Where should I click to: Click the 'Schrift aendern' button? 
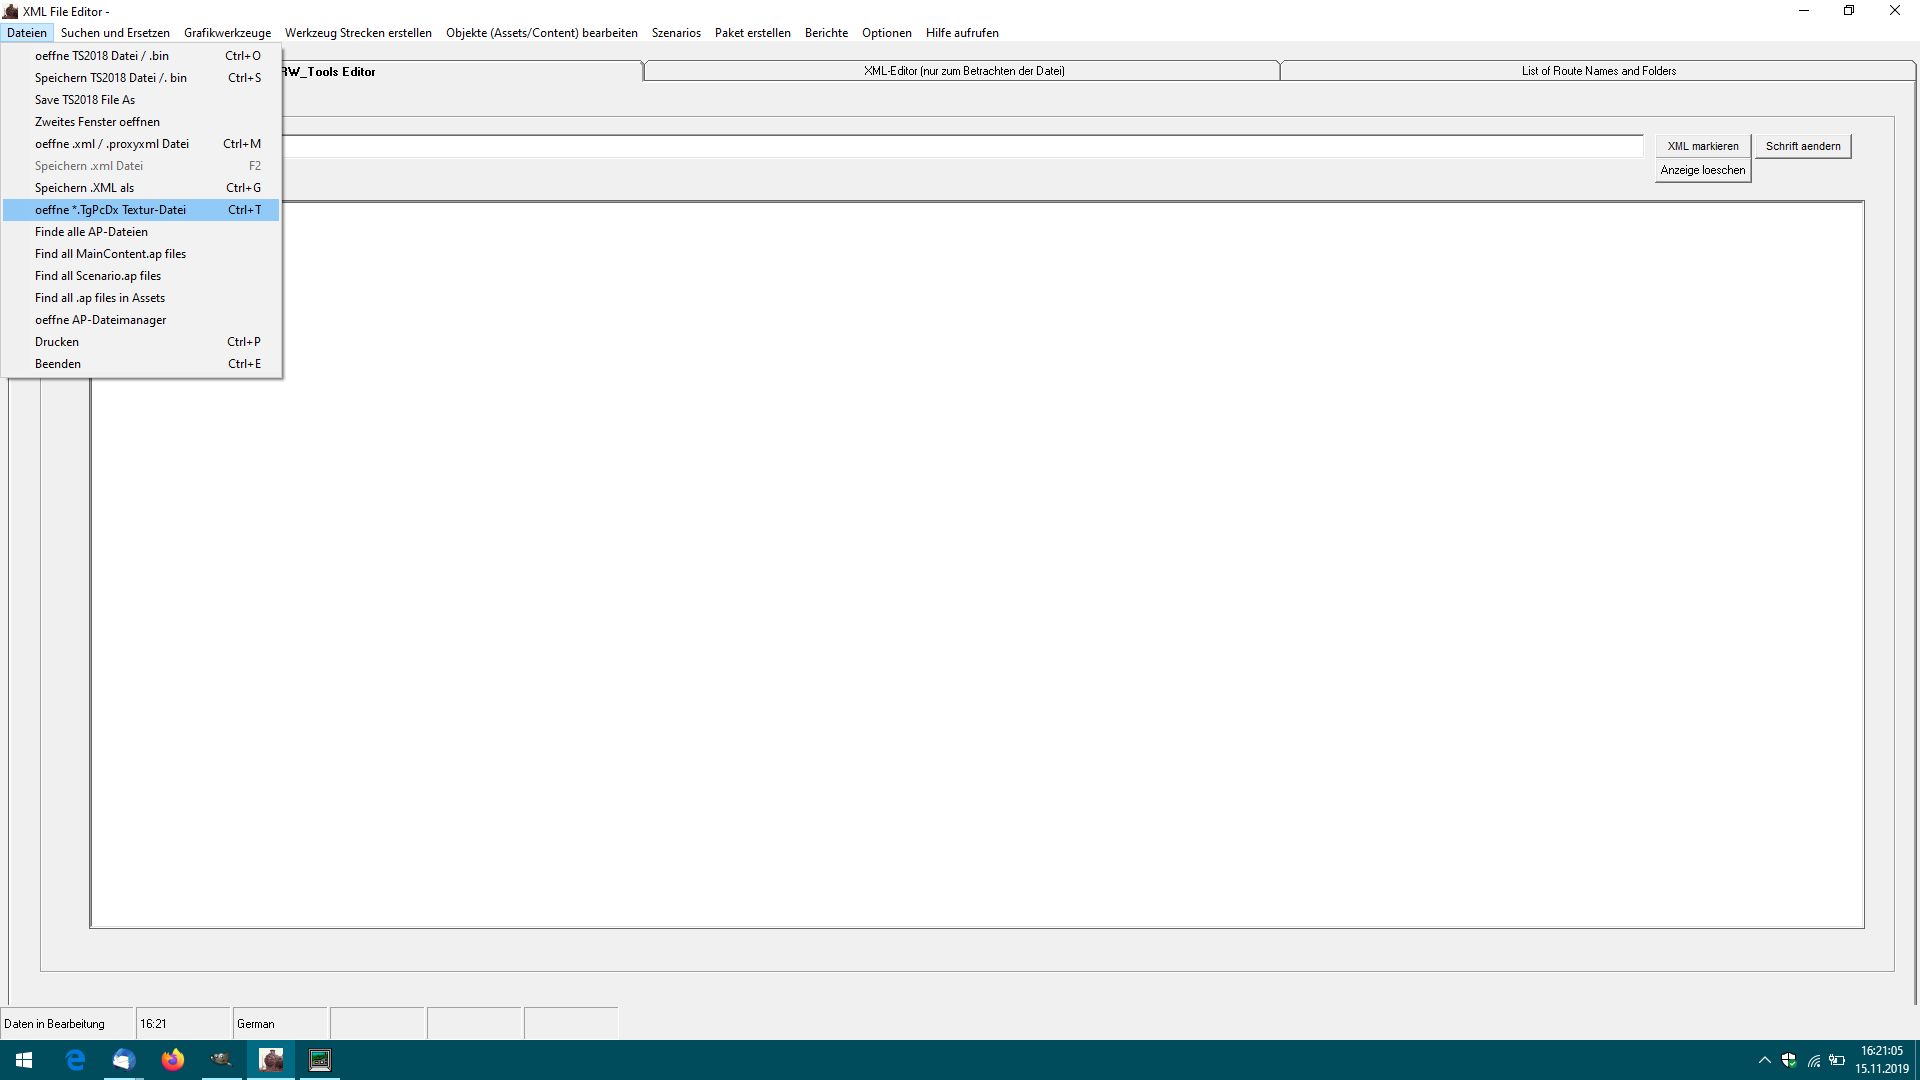[1803, 146]
